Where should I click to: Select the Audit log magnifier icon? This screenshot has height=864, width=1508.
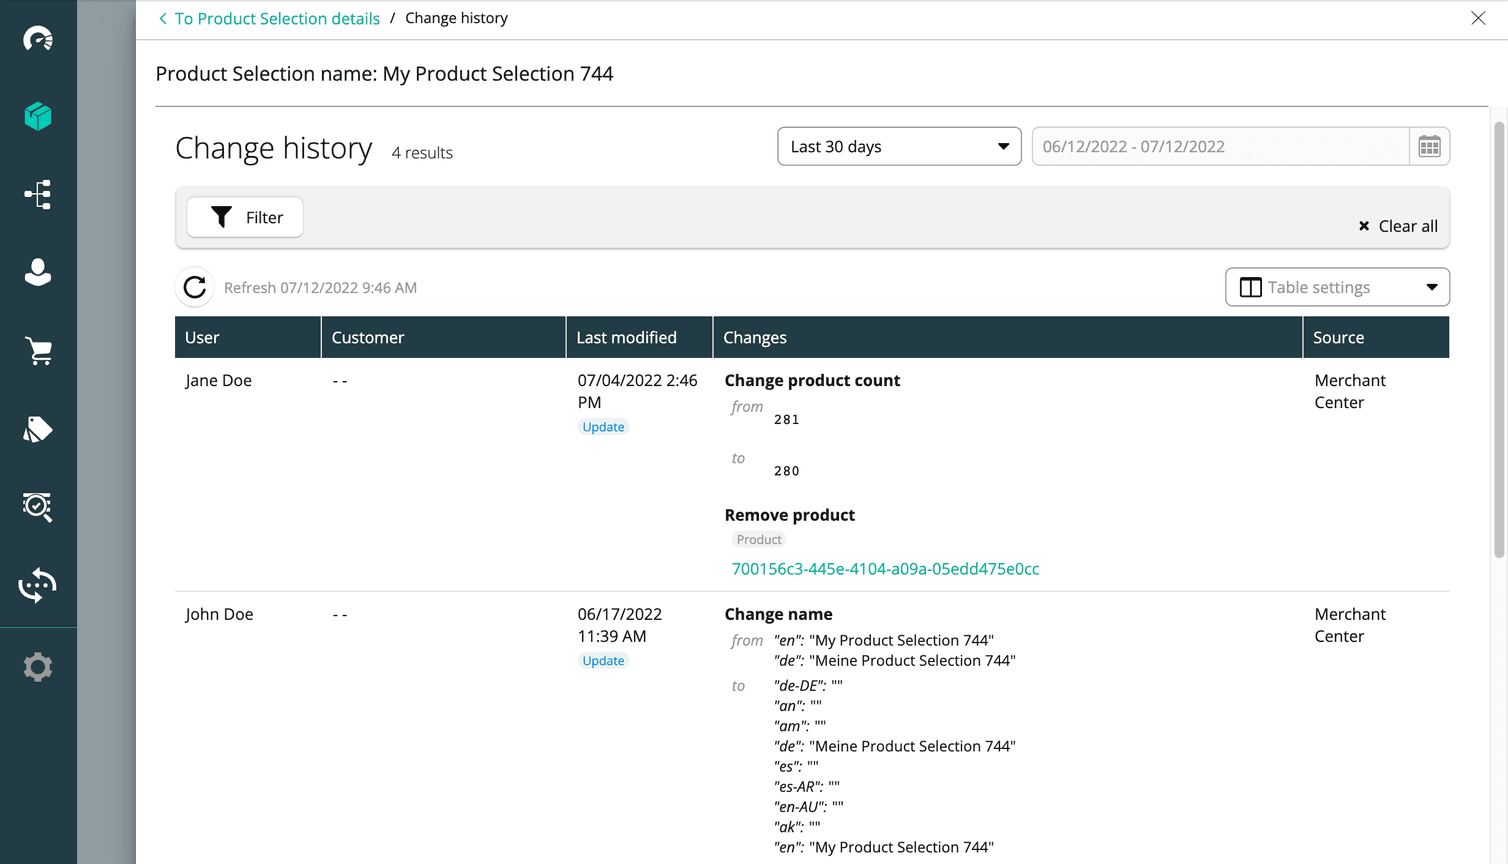(x=38, y=507)
